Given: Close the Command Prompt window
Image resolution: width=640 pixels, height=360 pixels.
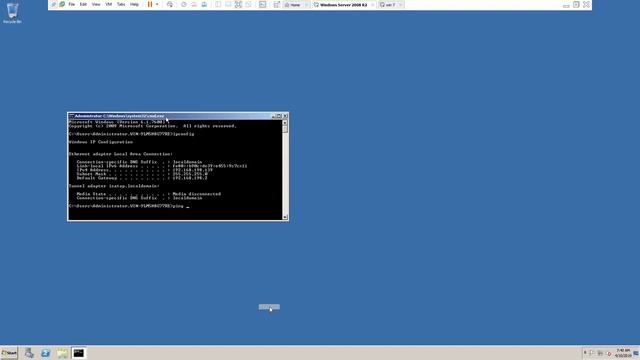Looking at the screenshot, I should pos(285,116).
